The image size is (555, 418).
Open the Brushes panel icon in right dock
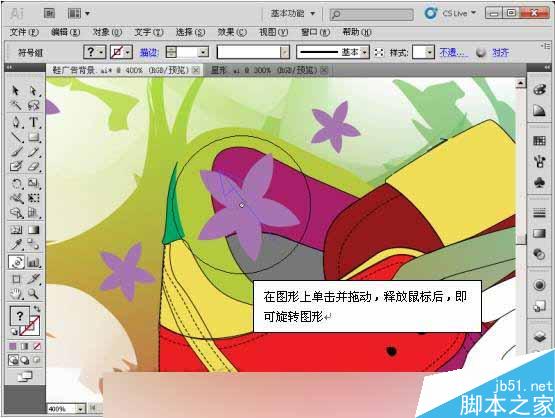point(539,162)
